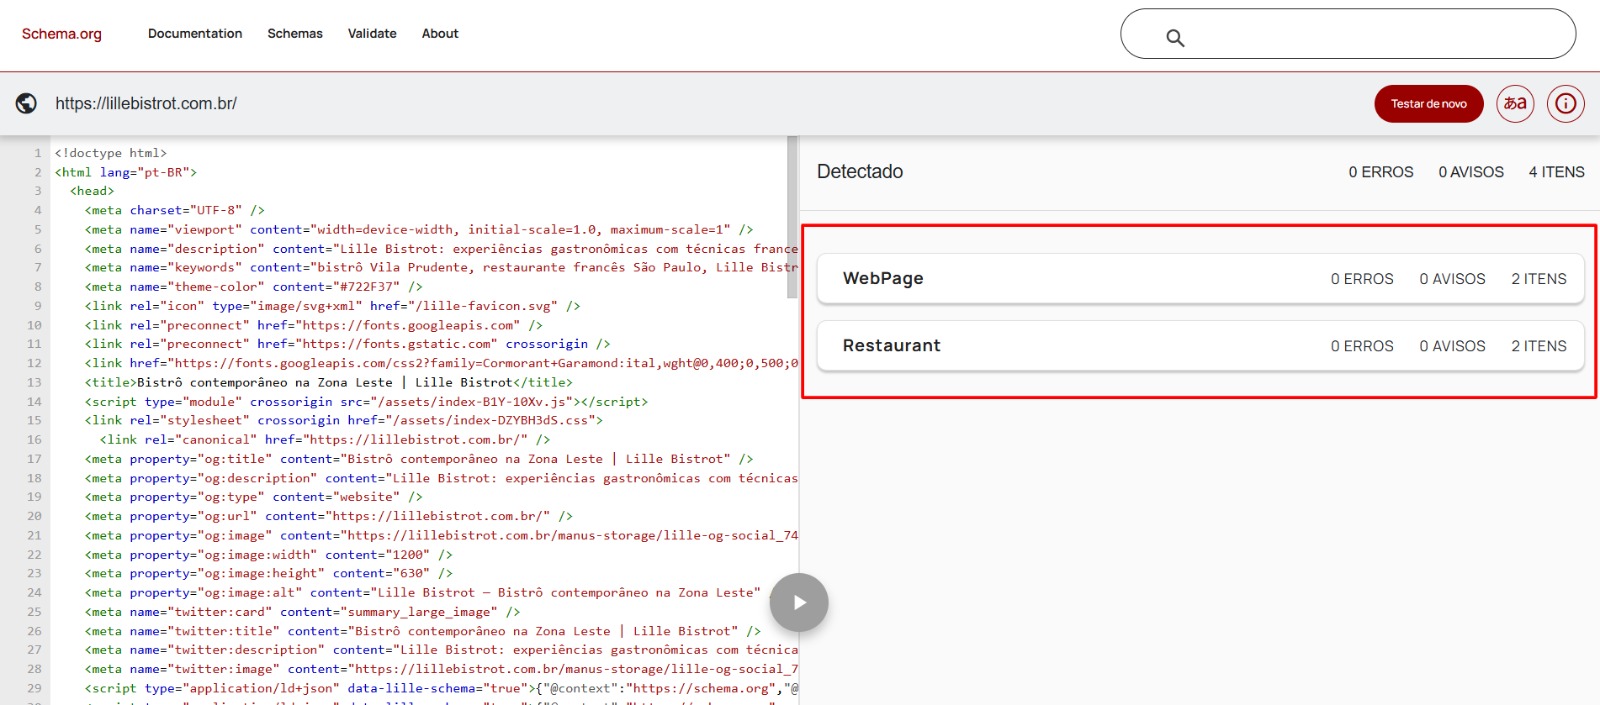Focus the site search input field
The width and height of the screenshot is (1600, 705).
coord(1348,34)
